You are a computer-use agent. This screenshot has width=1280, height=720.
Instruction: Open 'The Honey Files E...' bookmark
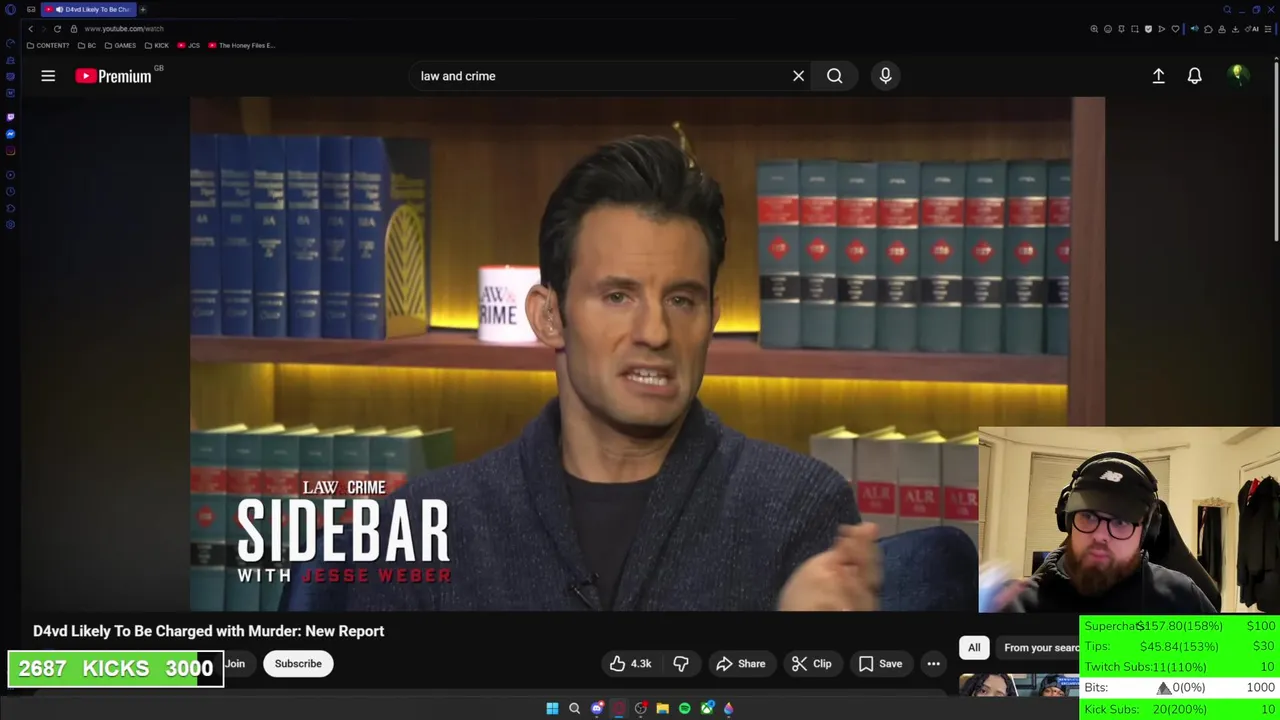242,45
